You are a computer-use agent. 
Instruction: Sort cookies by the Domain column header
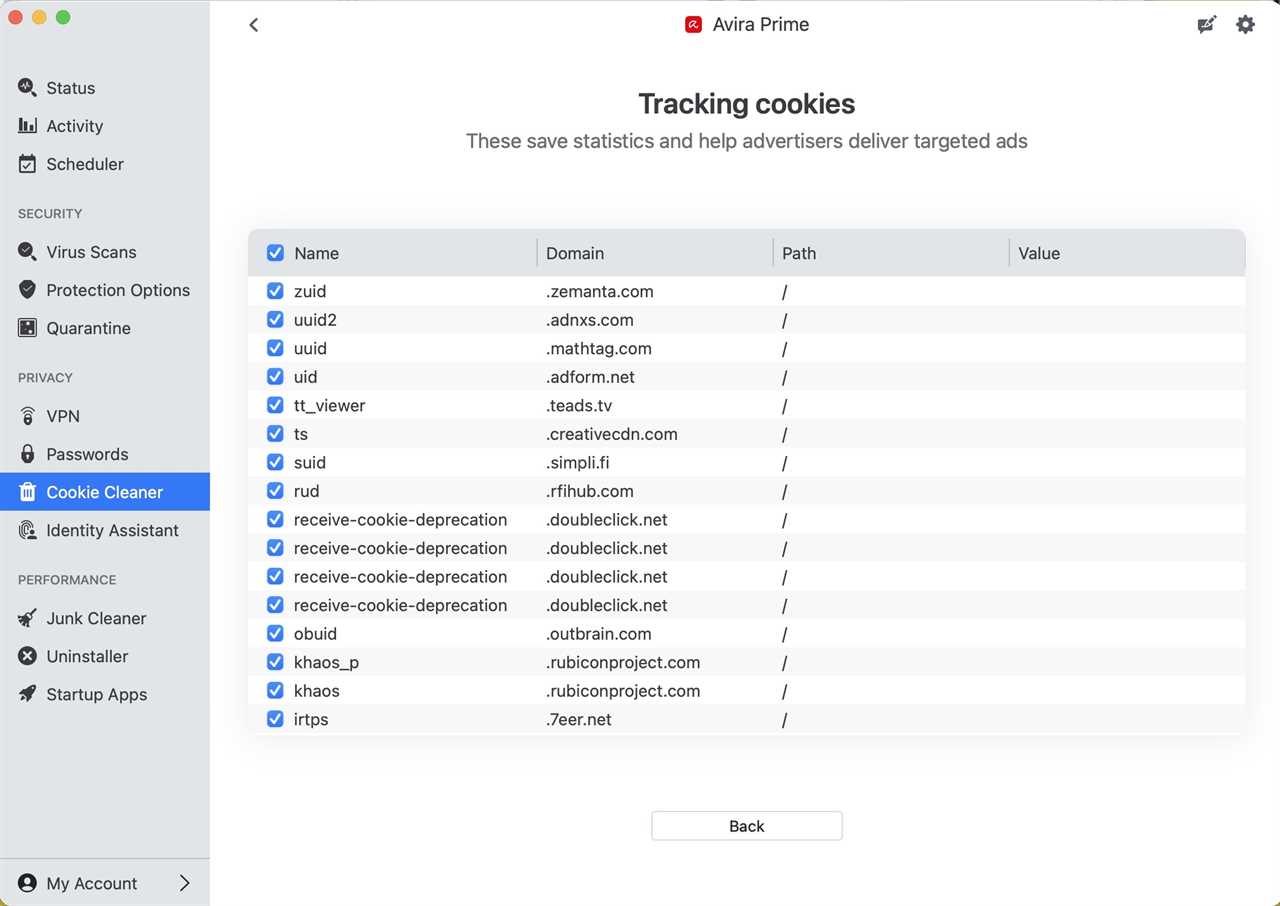pyautogui.click(x=575, y=254)
